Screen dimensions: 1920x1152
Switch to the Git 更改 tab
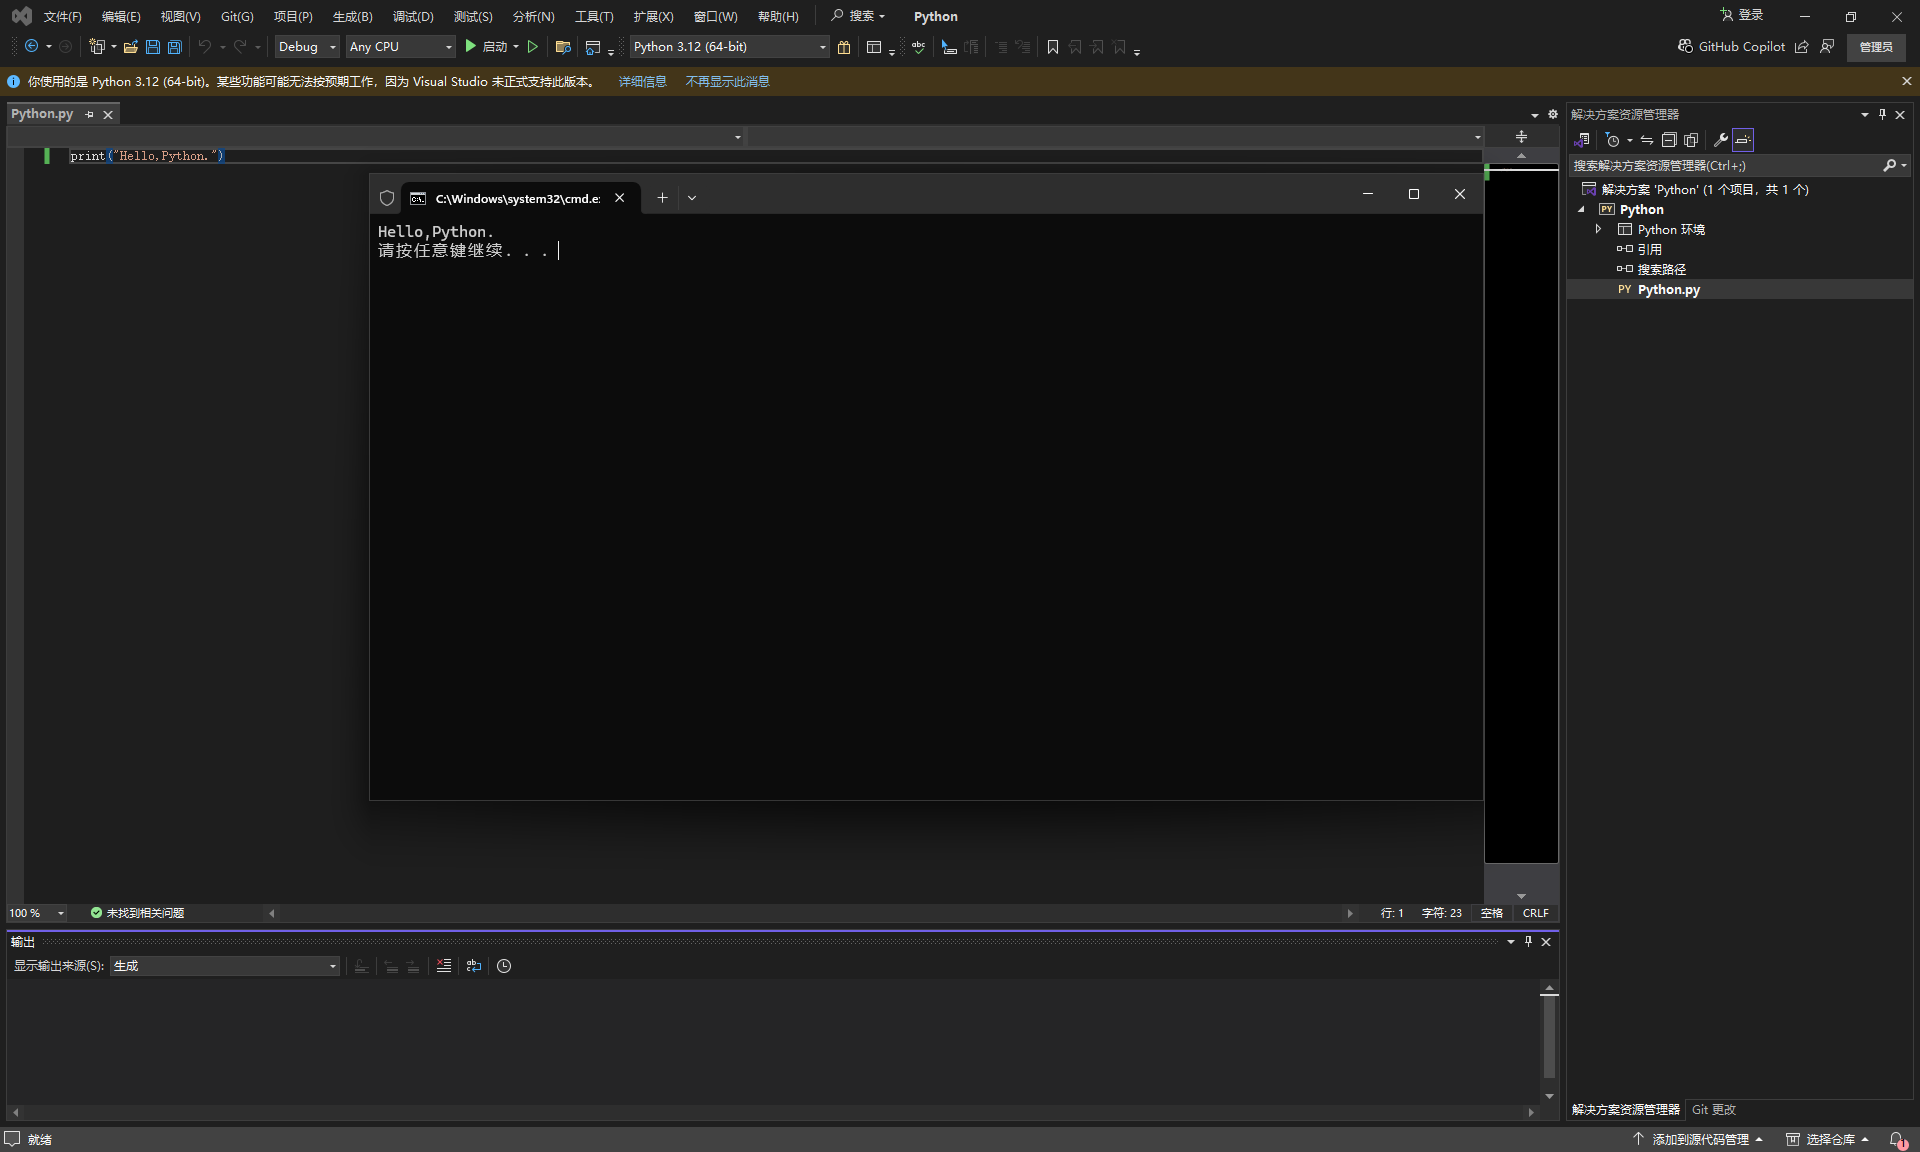coord(1712,1109)
